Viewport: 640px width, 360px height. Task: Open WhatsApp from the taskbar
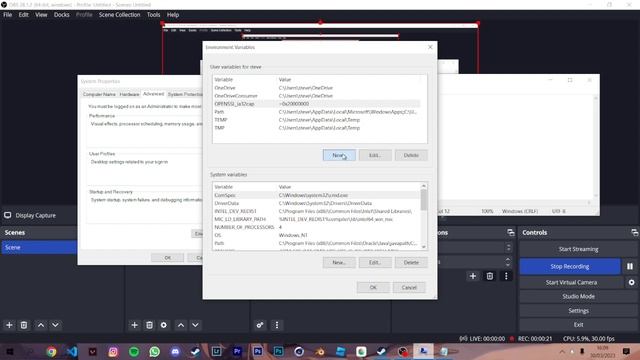(154, 351)
